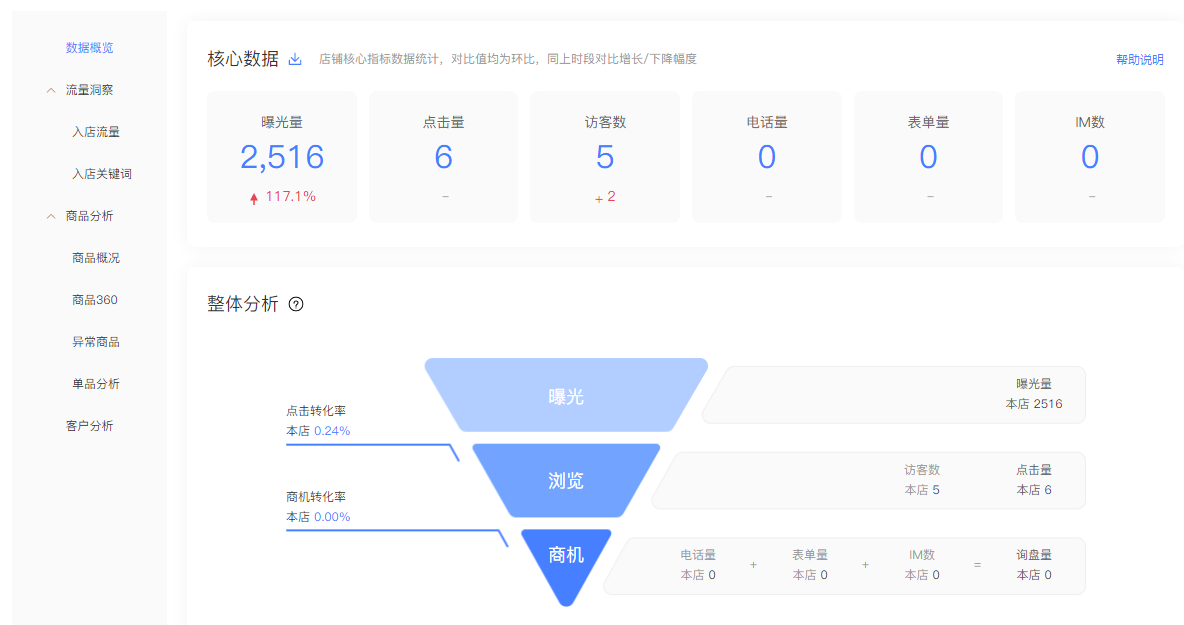Open the 入店关键词 page
Screen dimensions: 1184x625
[102, 173]
